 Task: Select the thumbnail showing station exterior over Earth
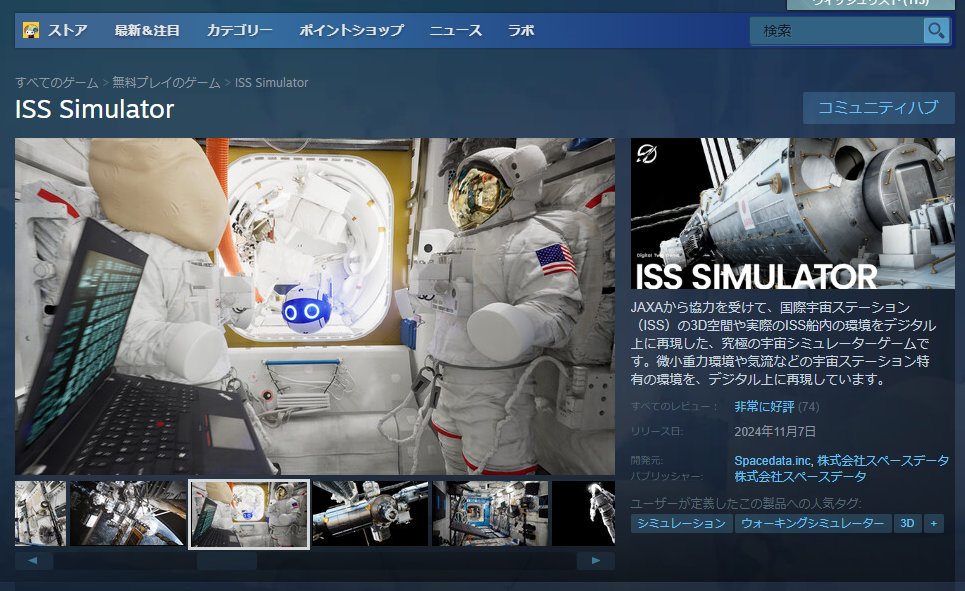128,513
